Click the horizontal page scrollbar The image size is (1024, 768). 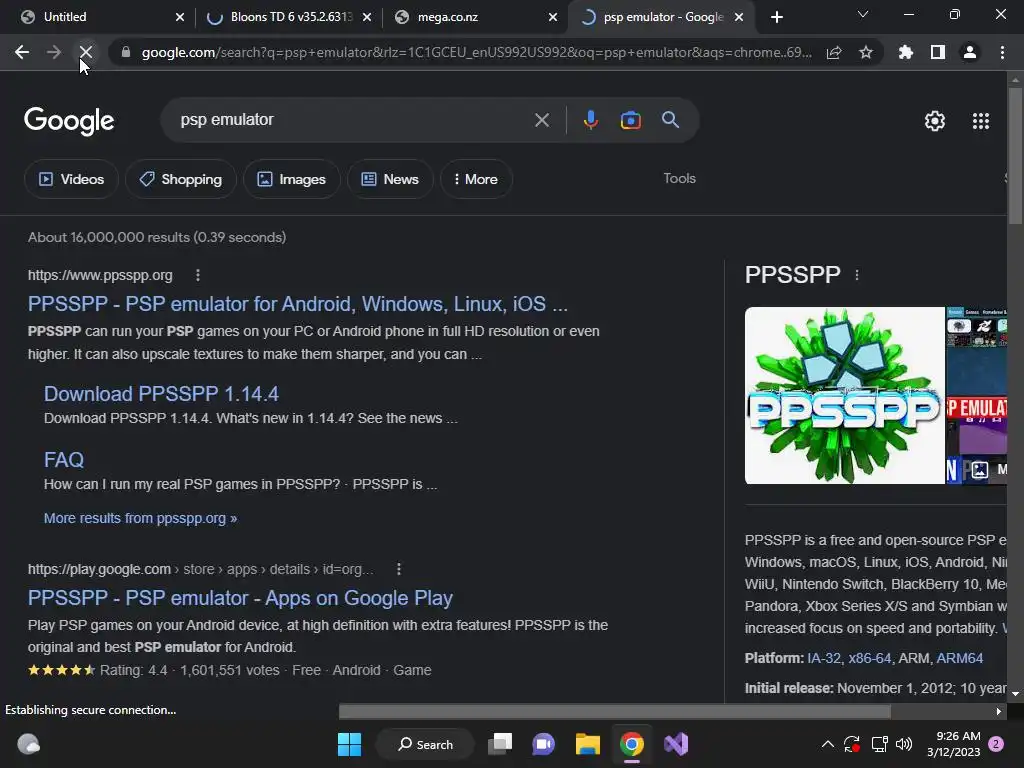[615, 711]
